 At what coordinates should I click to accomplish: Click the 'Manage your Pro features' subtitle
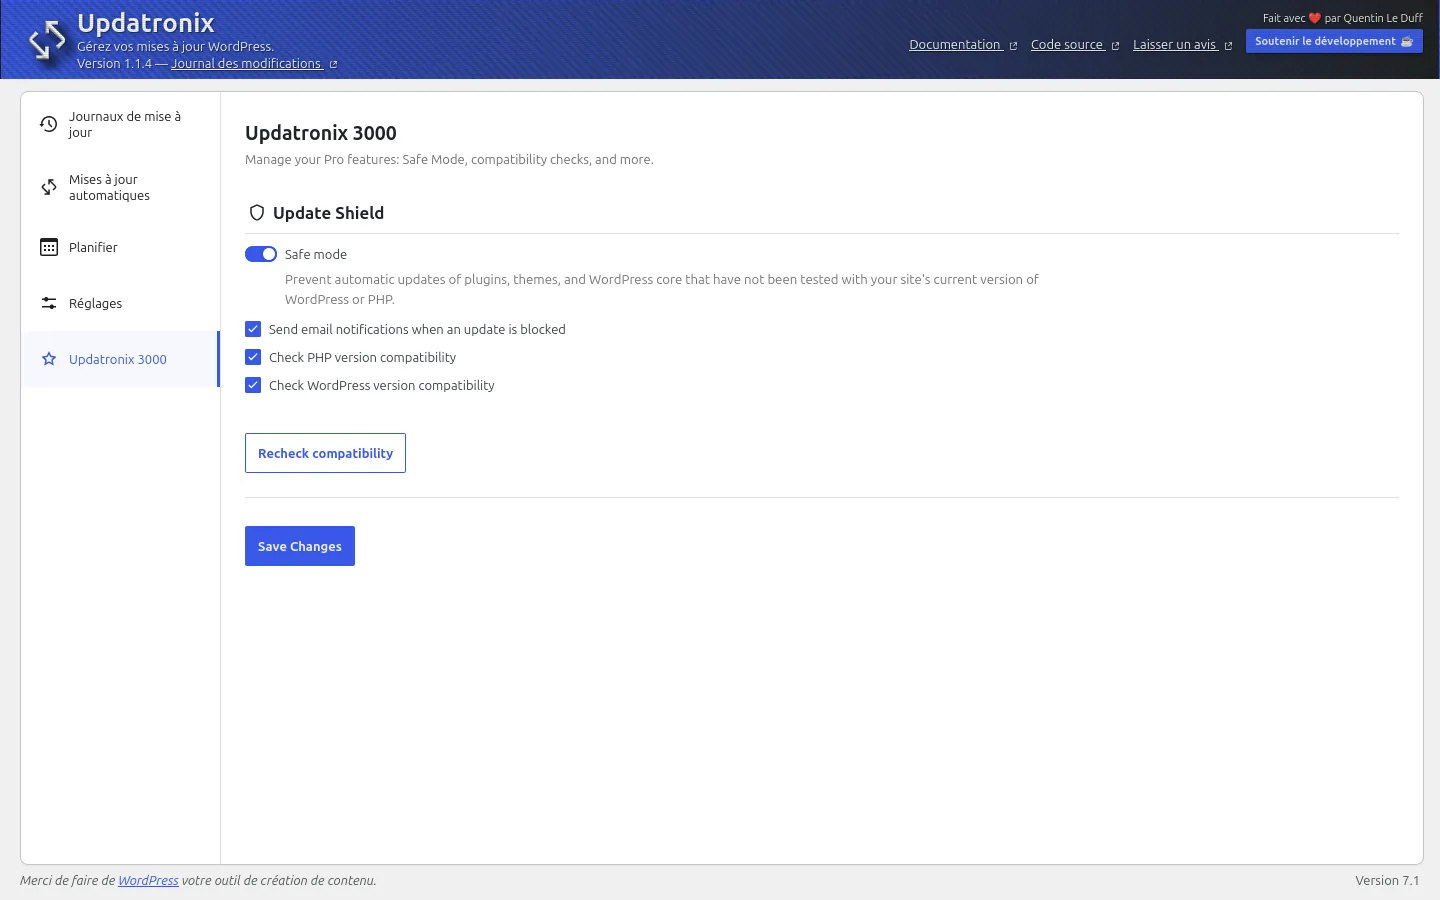[449, 160]
